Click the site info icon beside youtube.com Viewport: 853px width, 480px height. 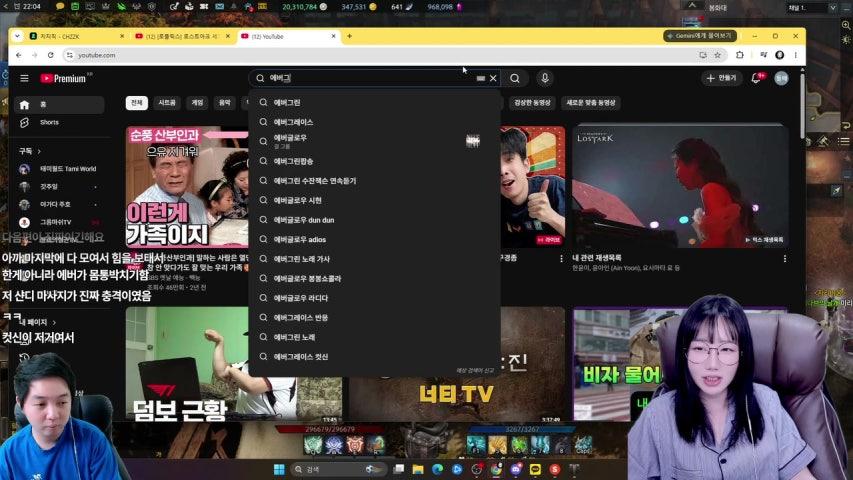[70, 55]
